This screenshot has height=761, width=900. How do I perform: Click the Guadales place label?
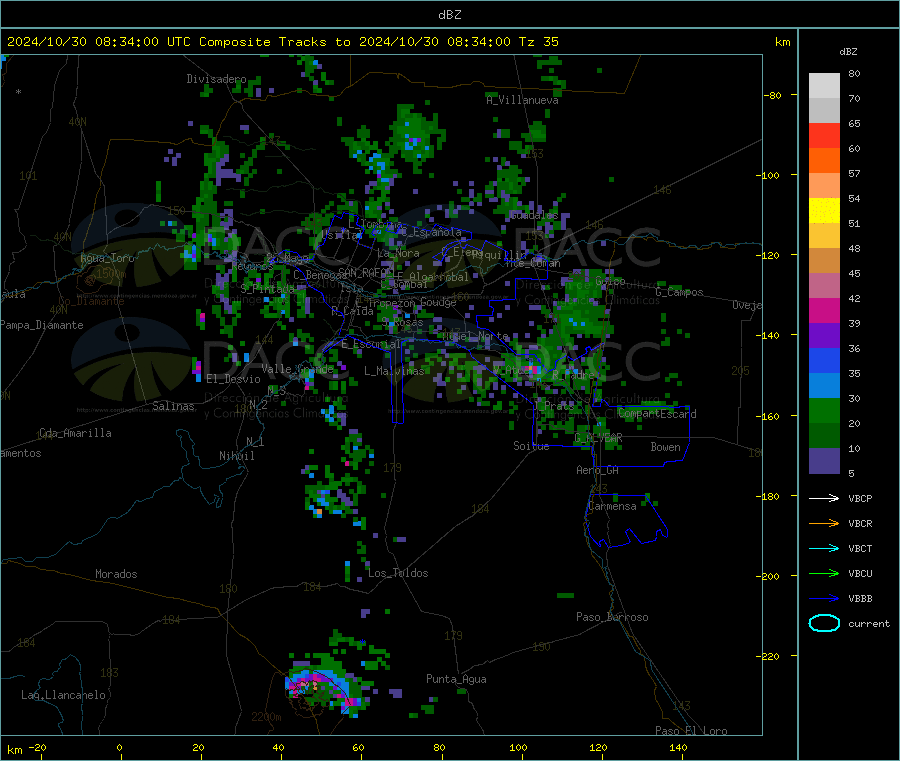click(534, 215)
